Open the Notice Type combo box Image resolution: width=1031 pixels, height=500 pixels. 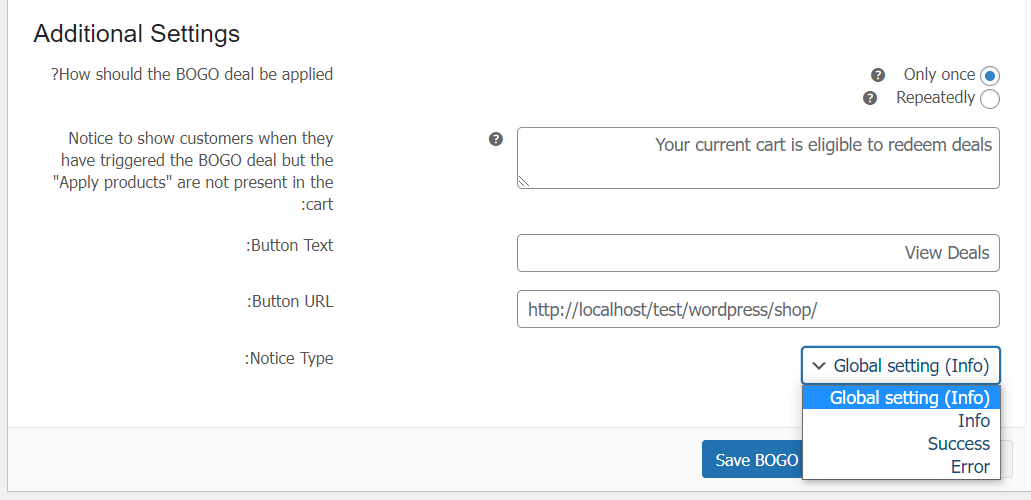tap(900, 365)
